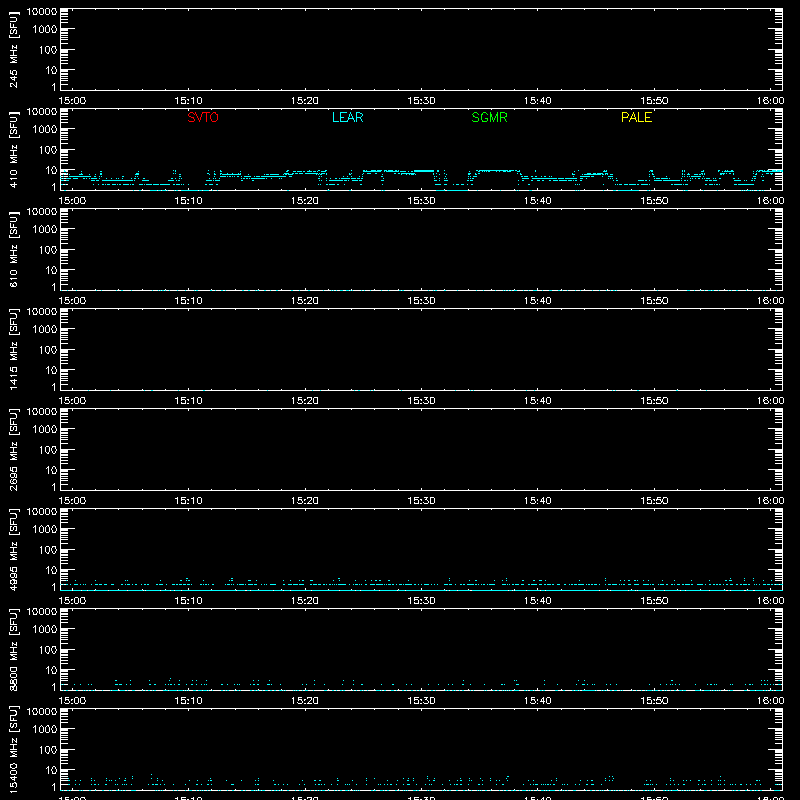Click 15:30 time label of 245 MHz plot
This screenshot has width=800, height=800.
[x=421, y=101]
